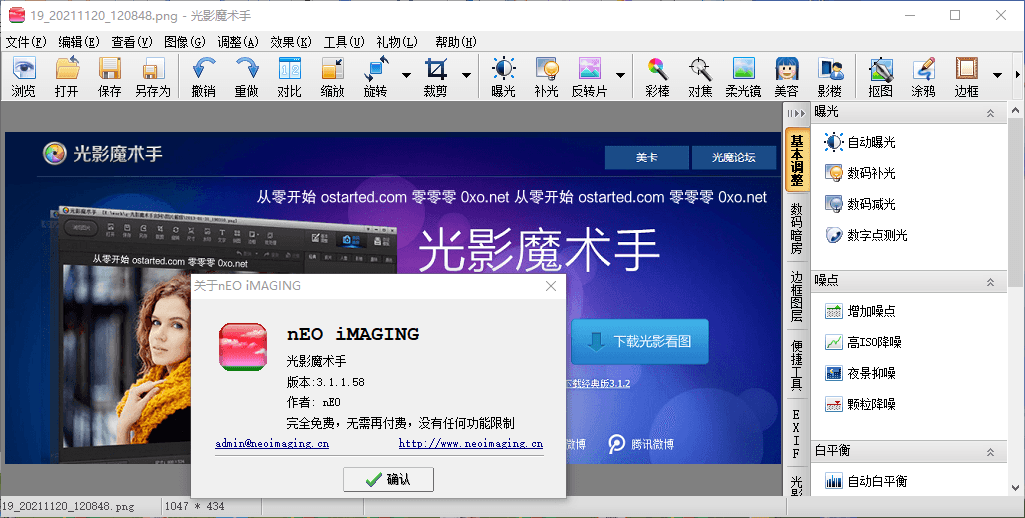Open the 边框 frame tool
The height and width of the screenshot is (518, 1025).
(x=967, y=77)
